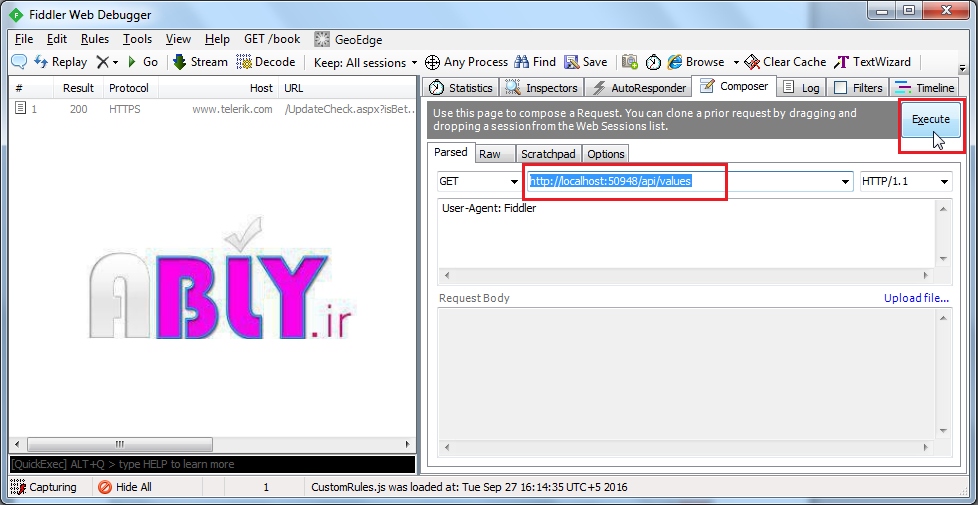Sort sessions by Result column header
This screenshot has height=505, width=978.
tap(78, 88)
